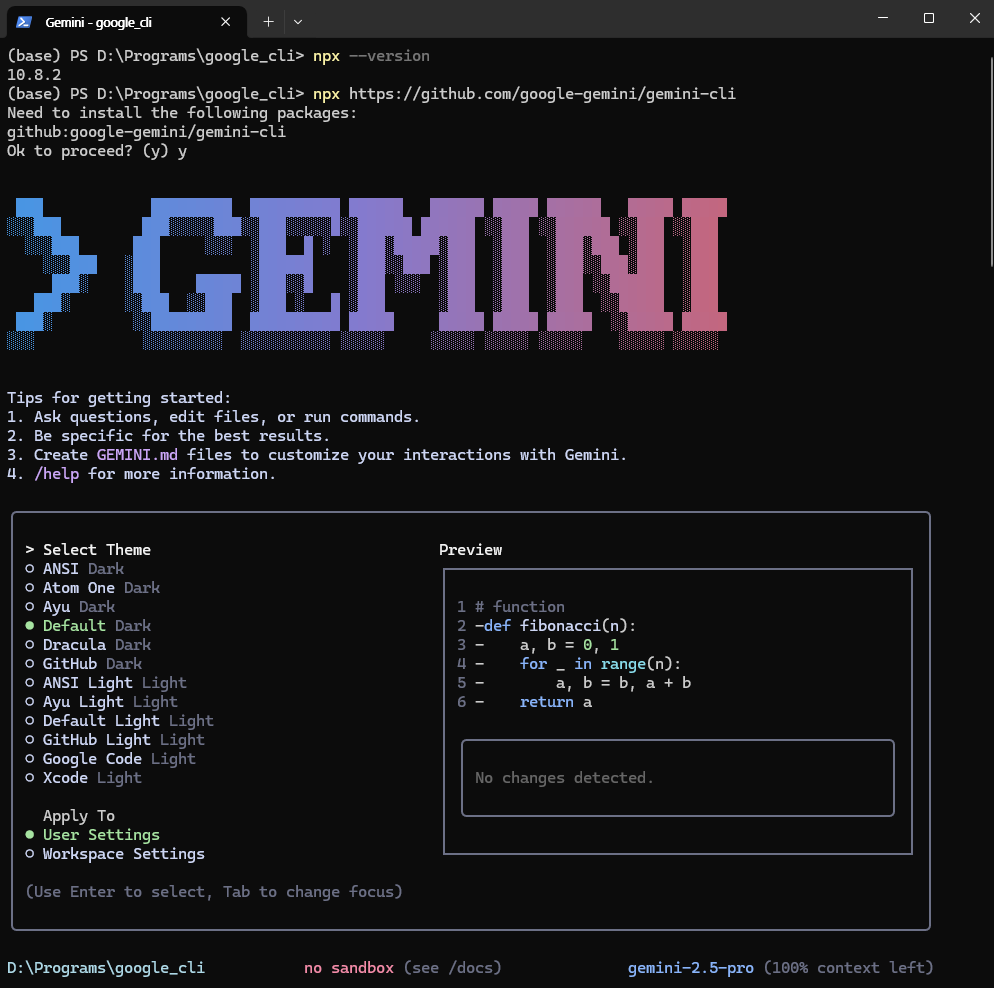Select the Default Dark theme
The image size is (994, 988).
pyautogui.click(x=88, y=626)
